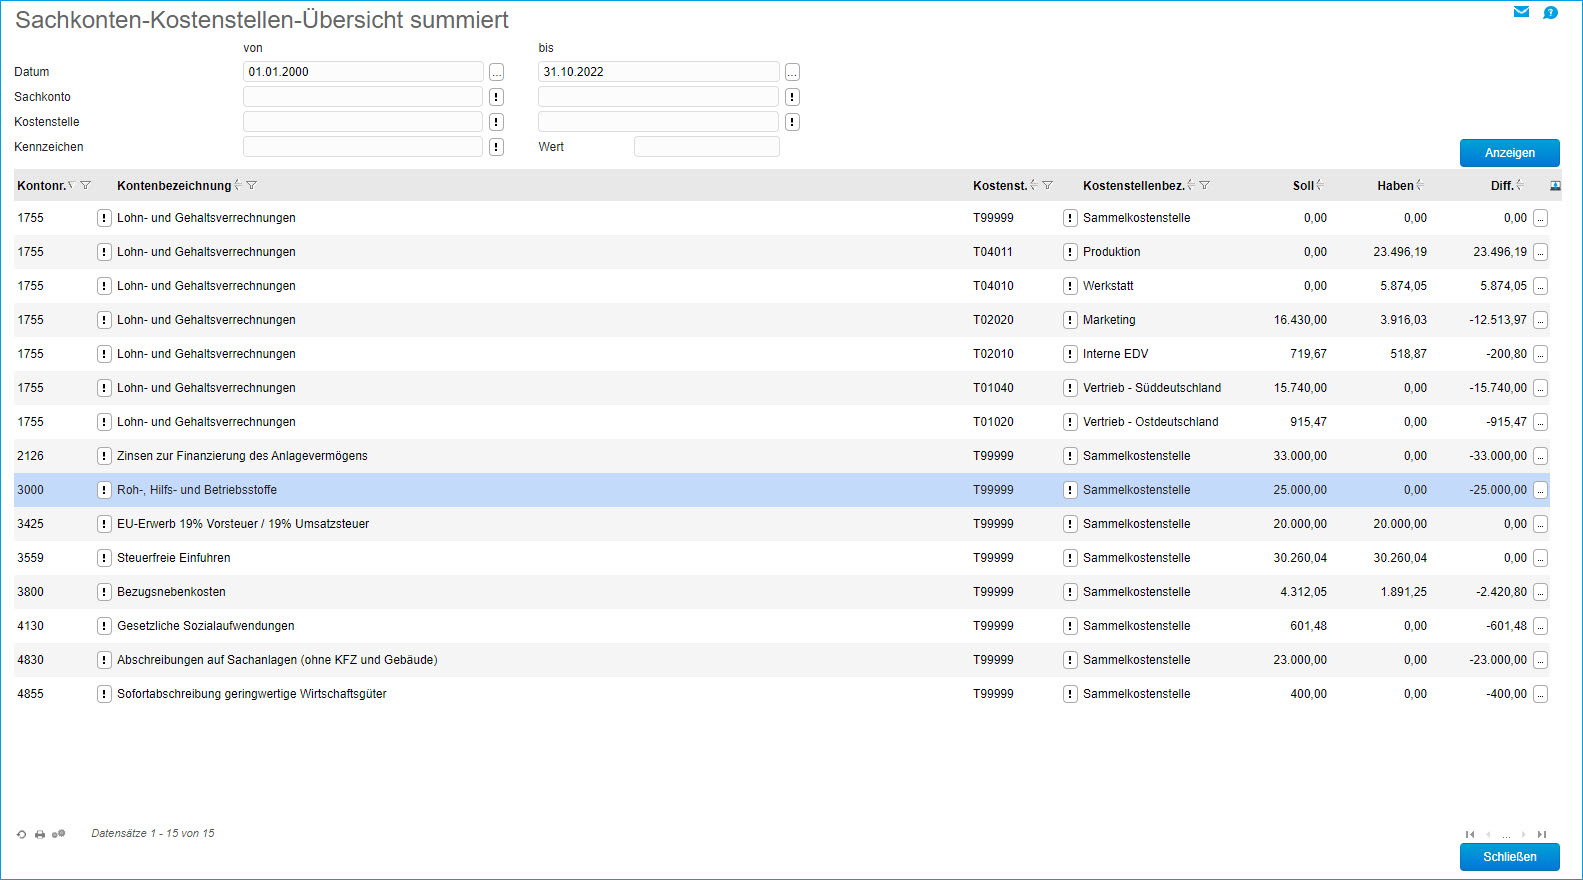Click the refresh icon in footer
The height and width of the screenshot is (880, 1583).
[21, 834]
